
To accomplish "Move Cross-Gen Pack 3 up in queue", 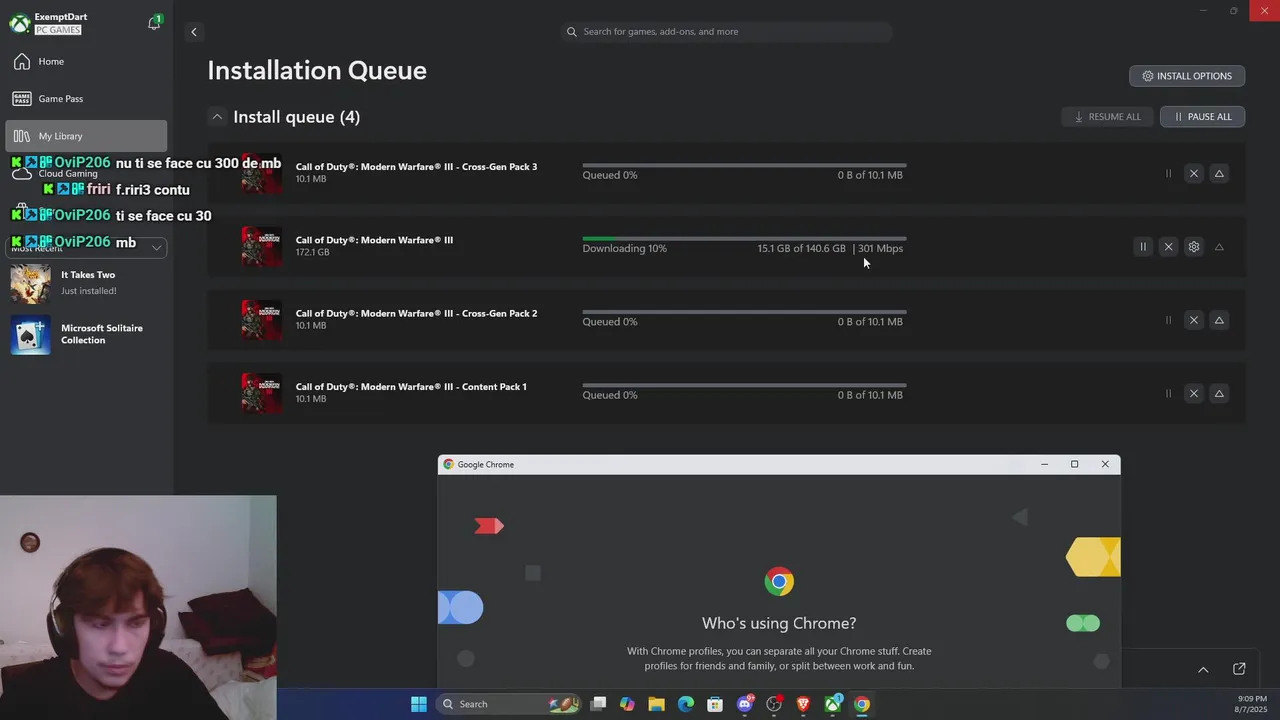I will point(1219,174).
